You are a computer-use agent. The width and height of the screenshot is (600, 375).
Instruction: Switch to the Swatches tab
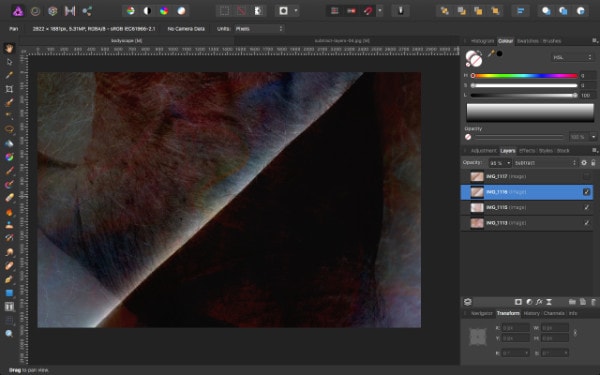[528, 41]
